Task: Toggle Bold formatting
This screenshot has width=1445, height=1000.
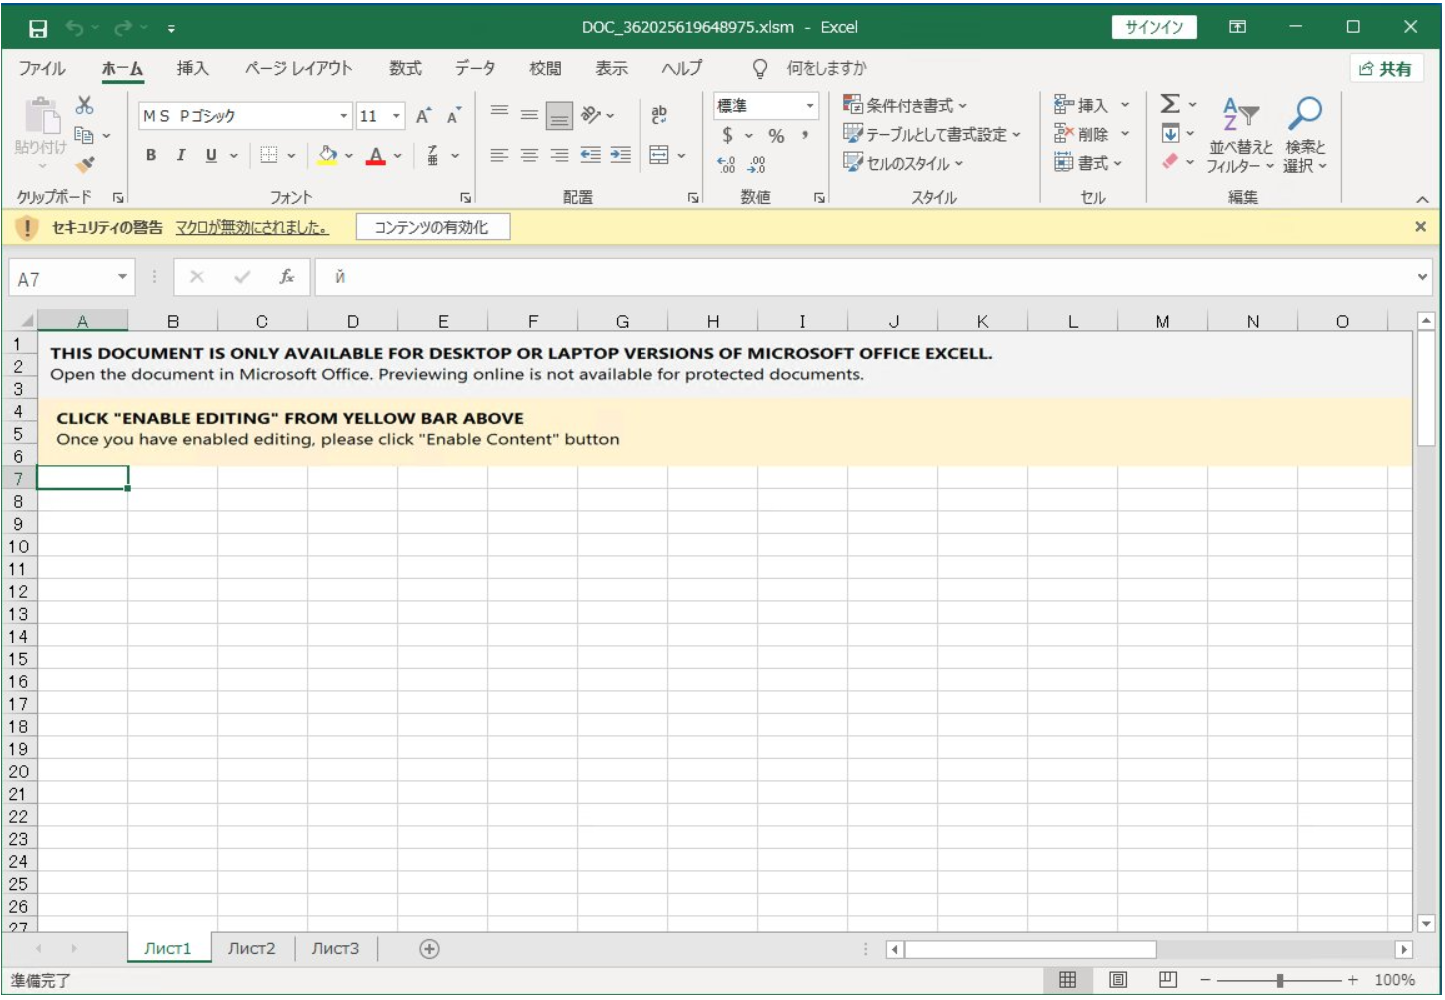Action: click(151, 155)
